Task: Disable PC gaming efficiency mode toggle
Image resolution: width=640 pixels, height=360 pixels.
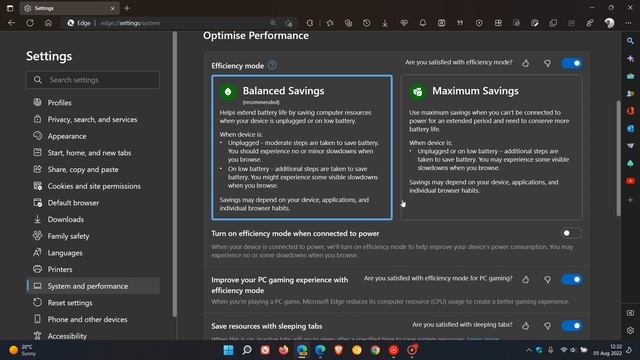Action: coord(571,280)
